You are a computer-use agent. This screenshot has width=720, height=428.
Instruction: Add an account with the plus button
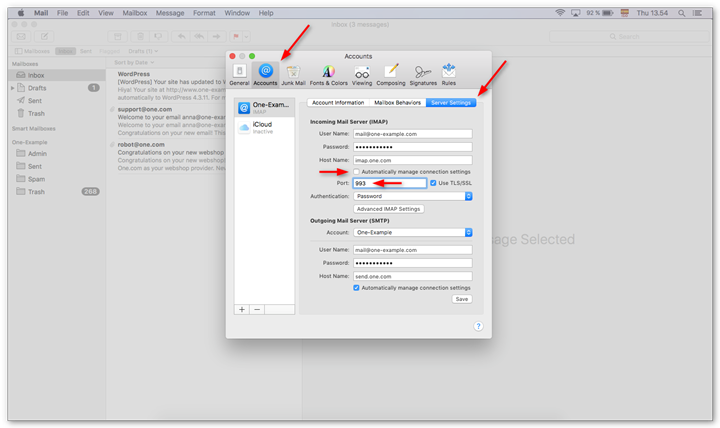click(242, 310)
